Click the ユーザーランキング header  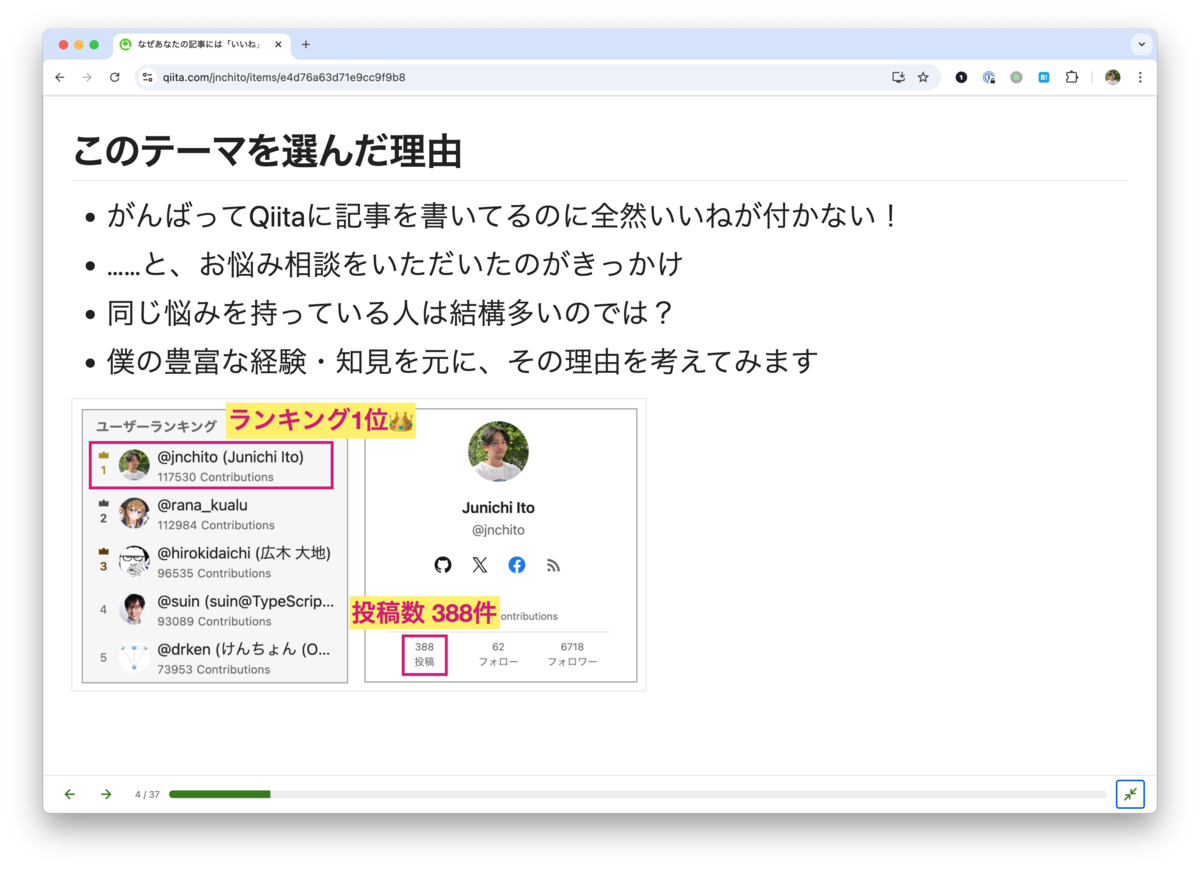[x=156, y=426]
